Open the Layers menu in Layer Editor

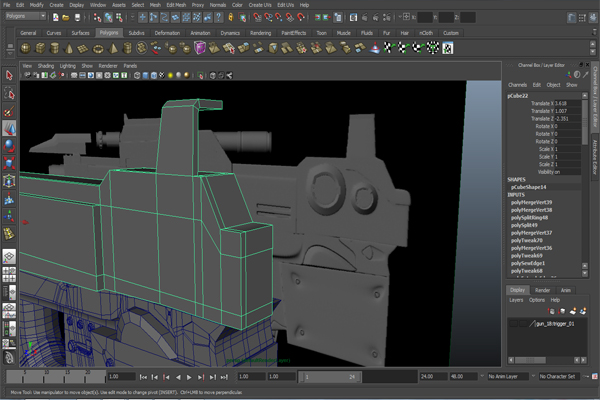(x=516, y=300)
